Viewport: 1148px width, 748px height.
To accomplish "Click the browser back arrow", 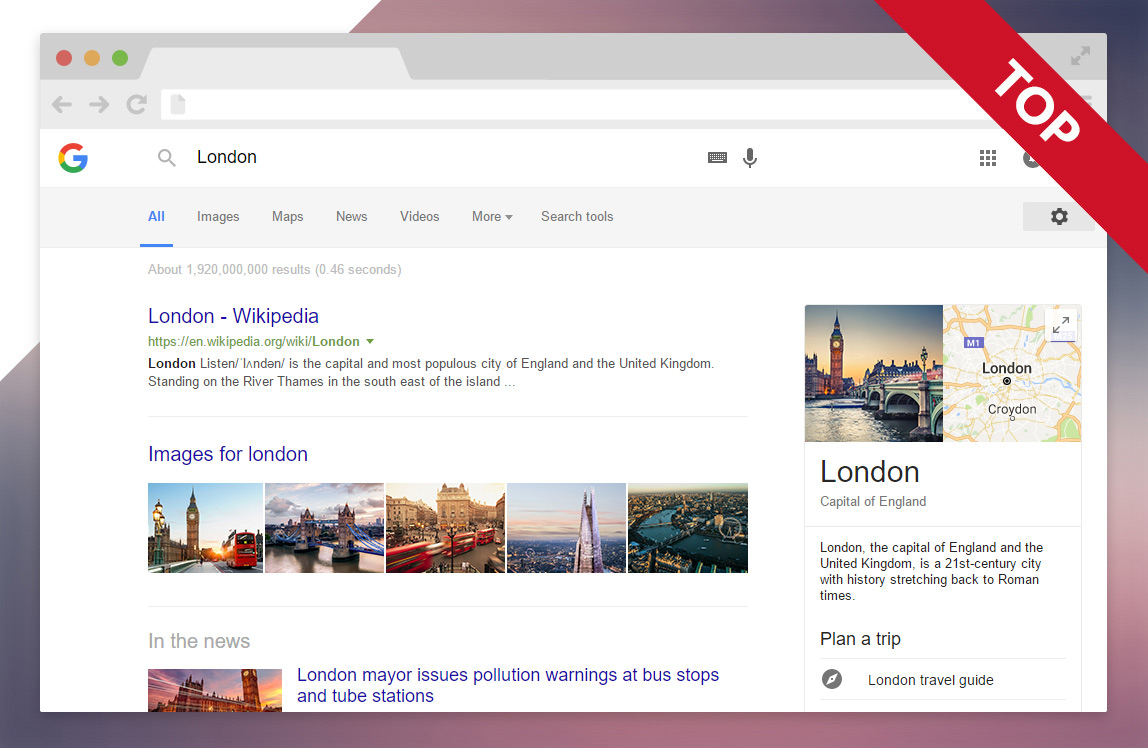I will tap(62, 105).
